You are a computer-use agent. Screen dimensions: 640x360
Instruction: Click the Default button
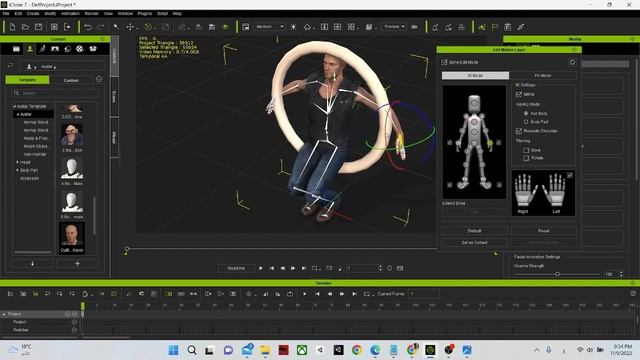point(474,231)
